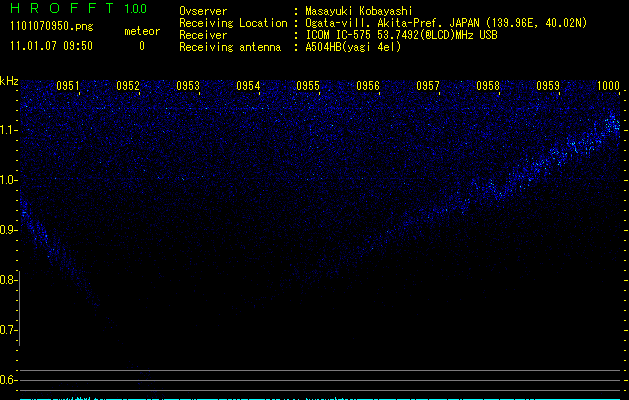Viewport: 629px width, 400px height.
Task: Click the meteor label
Action: [142, 31]
